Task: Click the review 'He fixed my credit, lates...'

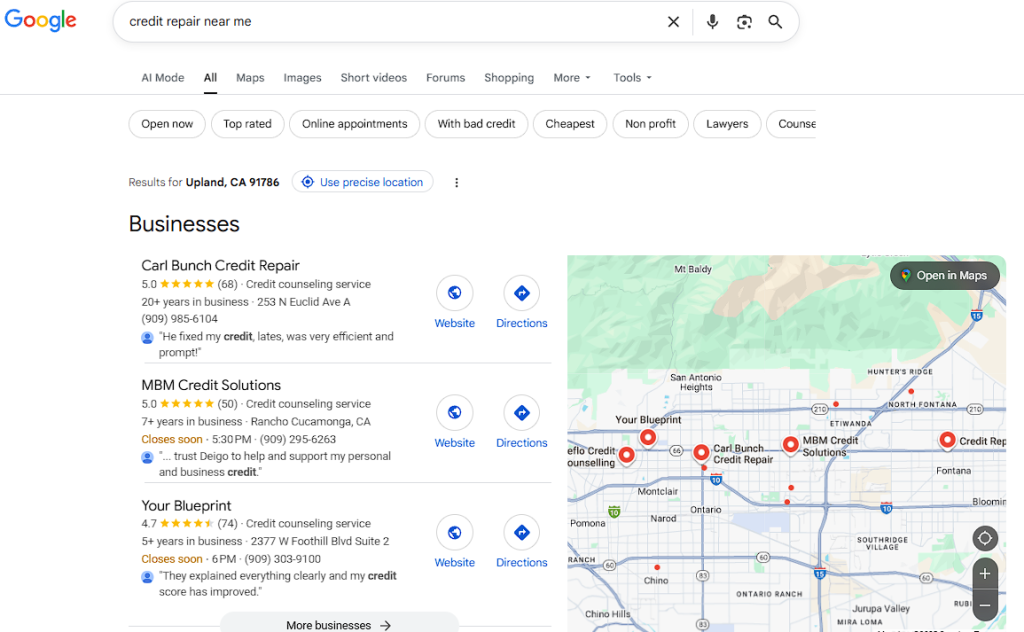Action: coord(276,344)
